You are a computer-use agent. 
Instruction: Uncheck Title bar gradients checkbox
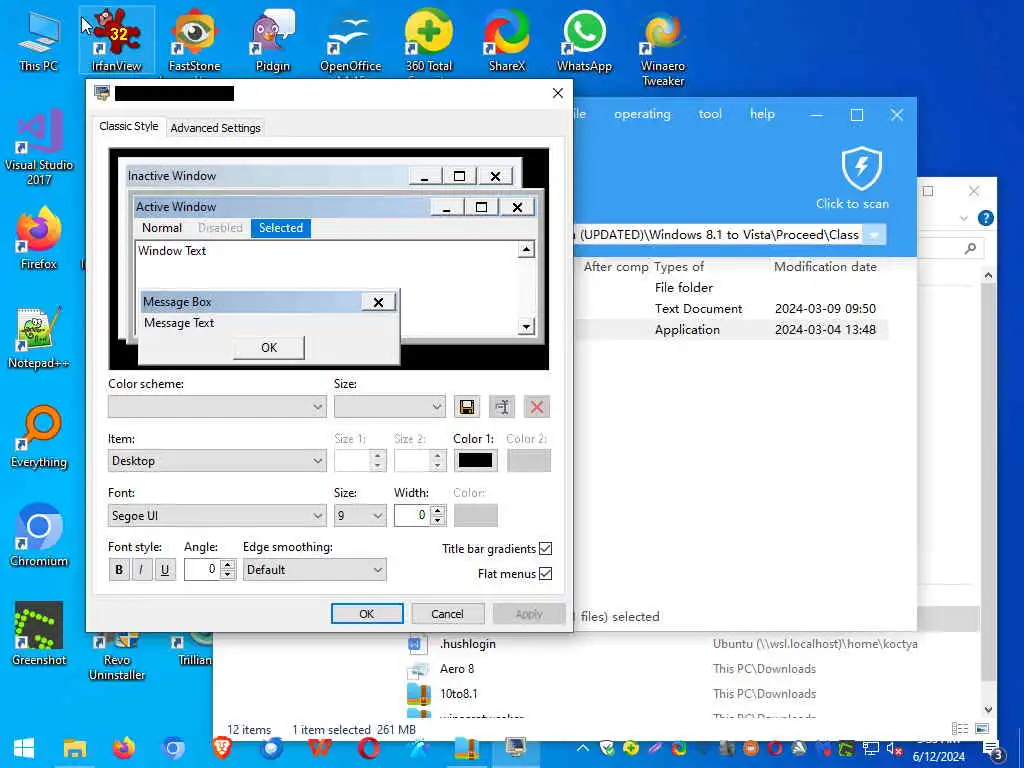[x=545, y=549]
